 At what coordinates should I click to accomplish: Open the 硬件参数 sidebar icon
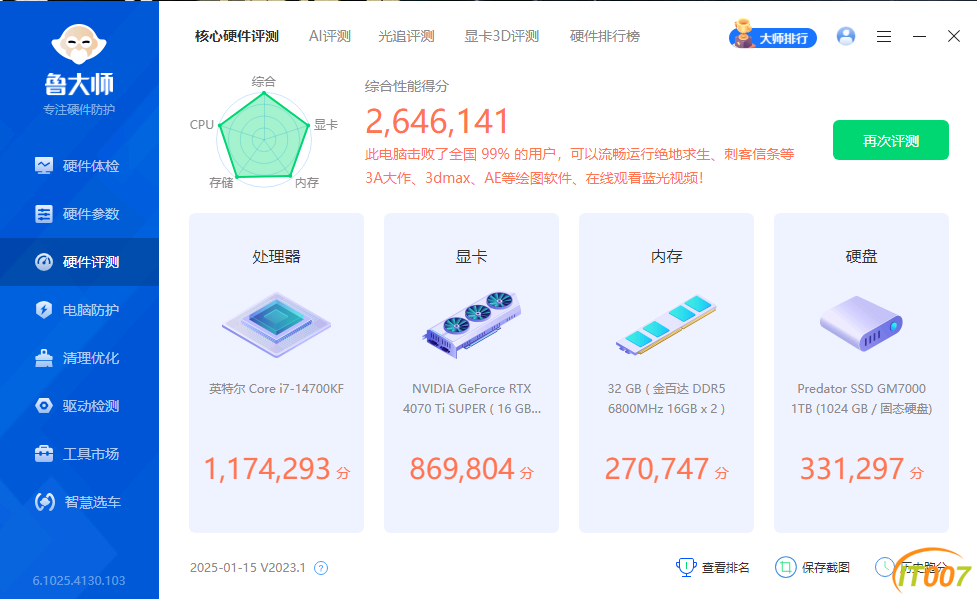(44, 214)
